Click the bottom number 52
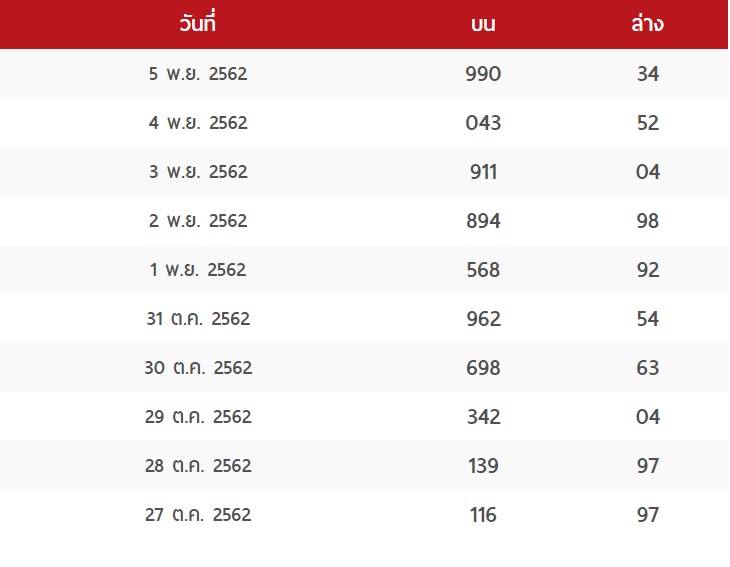 coord(648,122)
